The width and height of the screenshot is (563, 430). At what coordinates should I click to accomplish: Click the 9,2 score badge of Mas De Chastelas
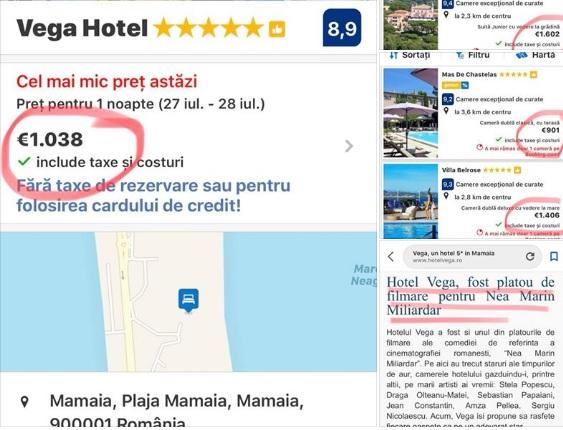(448, 99)
